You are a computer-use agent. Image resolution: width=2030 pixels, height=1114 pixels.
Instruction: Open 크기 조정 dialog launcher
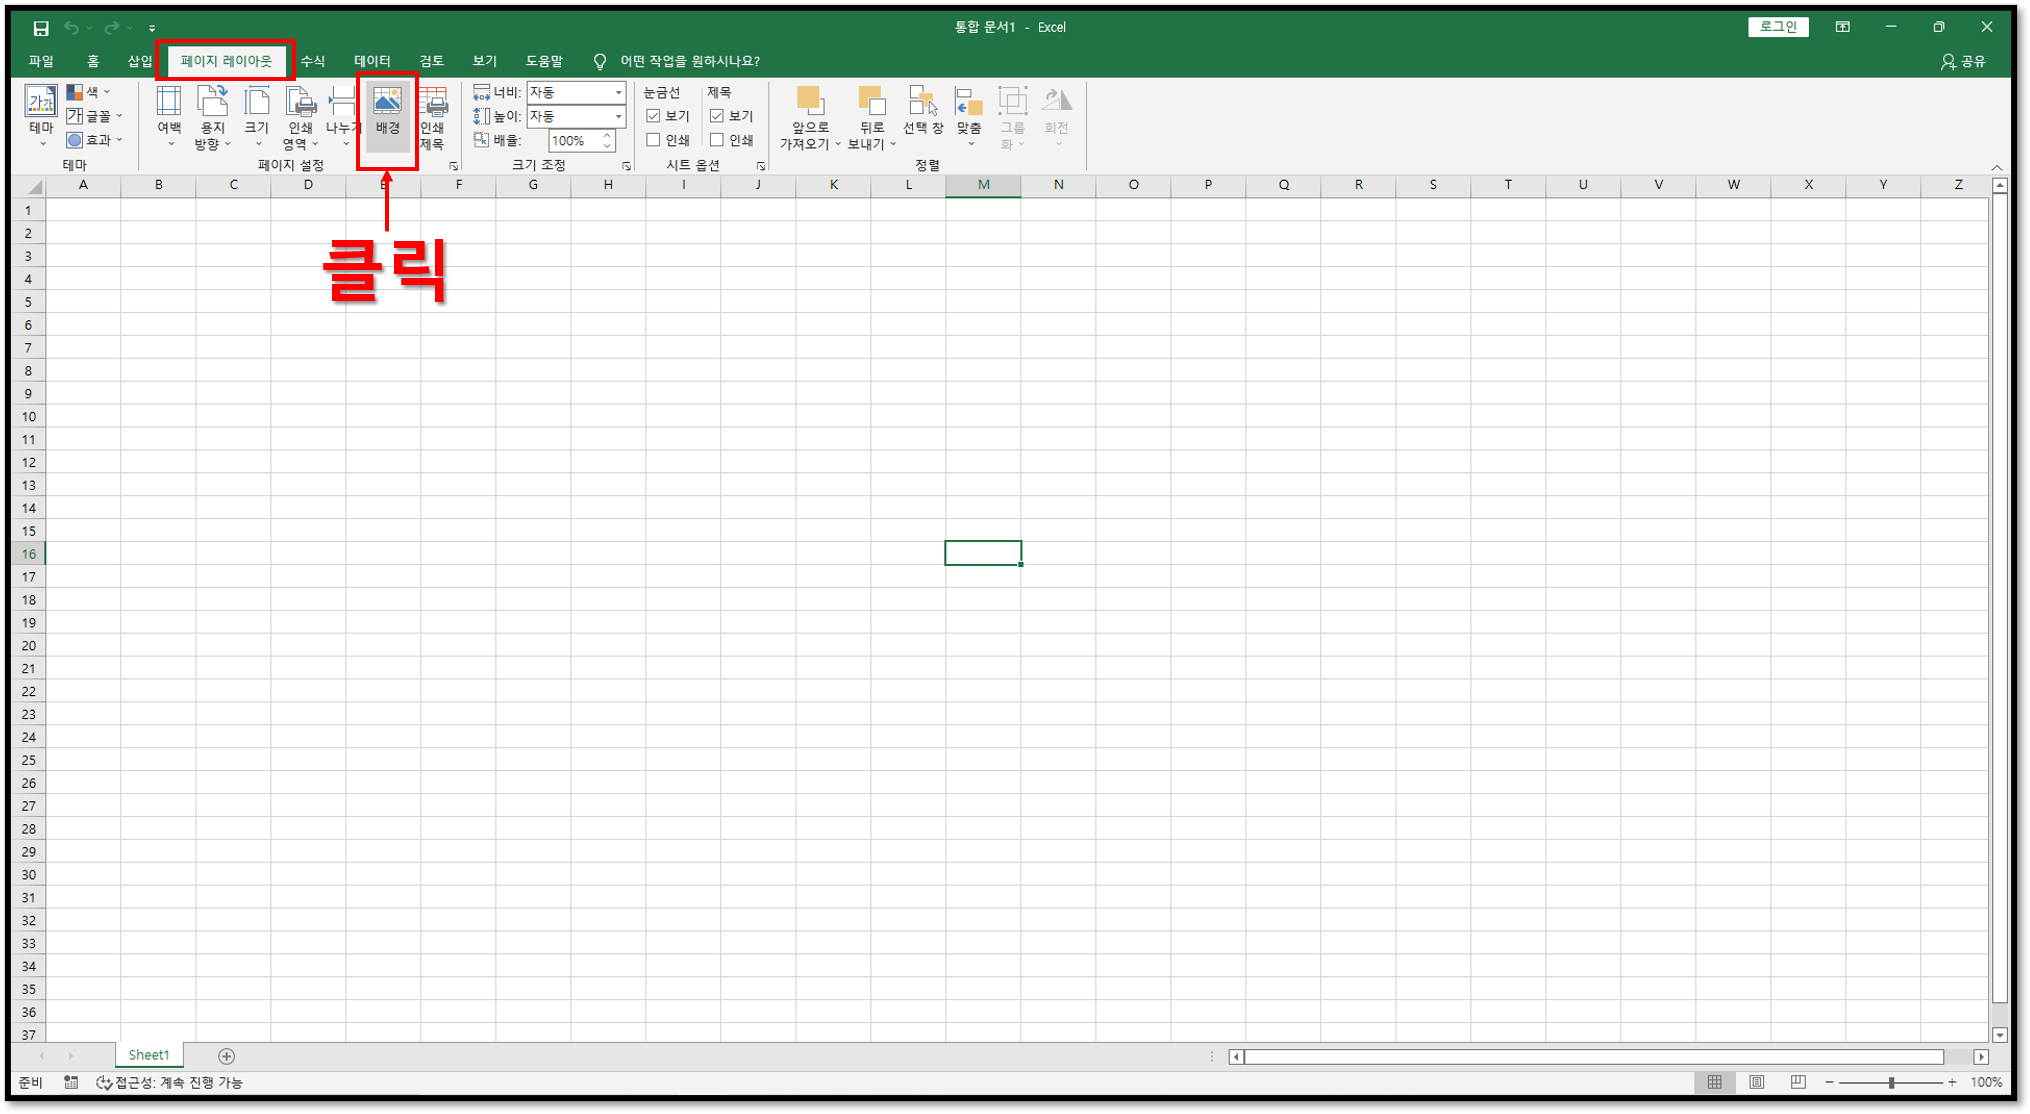click(627, 166)
